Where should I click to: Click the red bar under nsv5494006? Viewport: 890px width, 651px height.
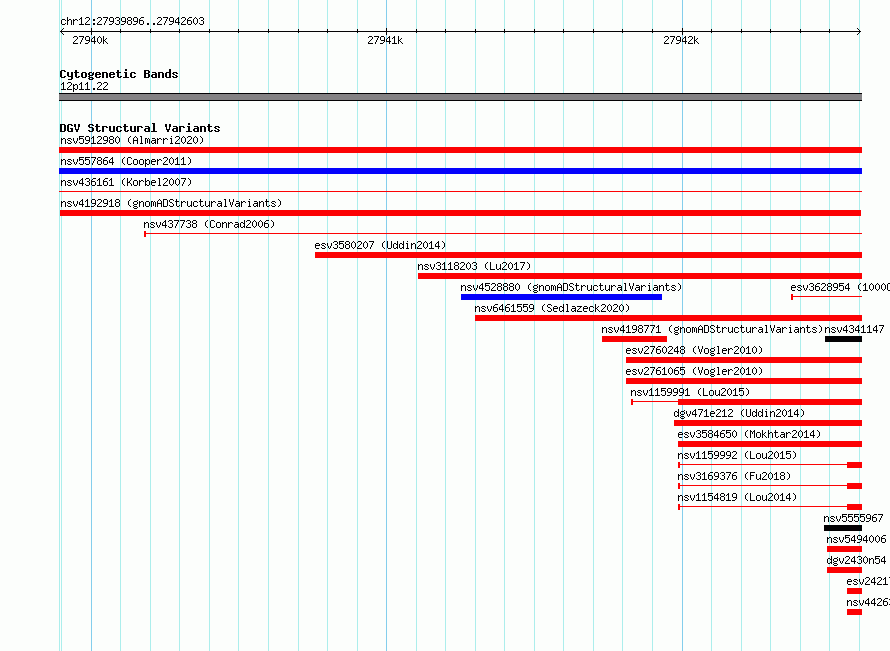coord(845,549)
